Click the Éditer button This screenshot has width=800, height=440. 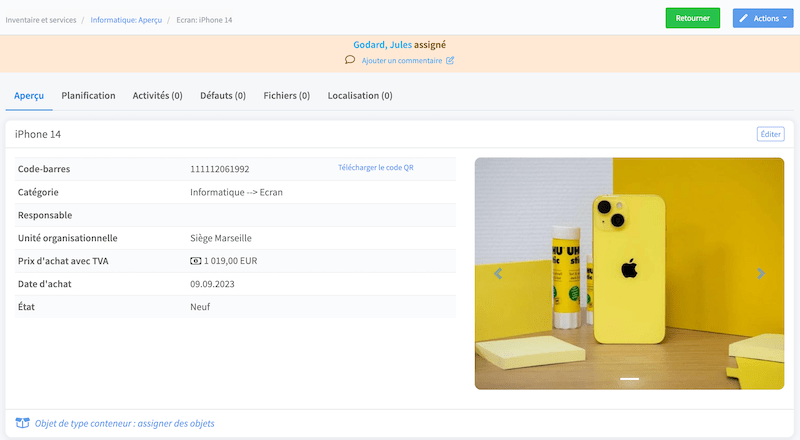click(770, 134)
